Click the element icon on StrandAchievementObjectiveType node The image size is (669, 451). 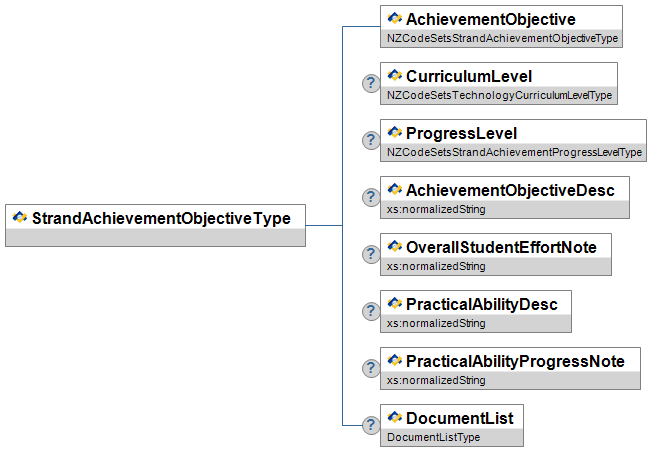coord(20,217)
